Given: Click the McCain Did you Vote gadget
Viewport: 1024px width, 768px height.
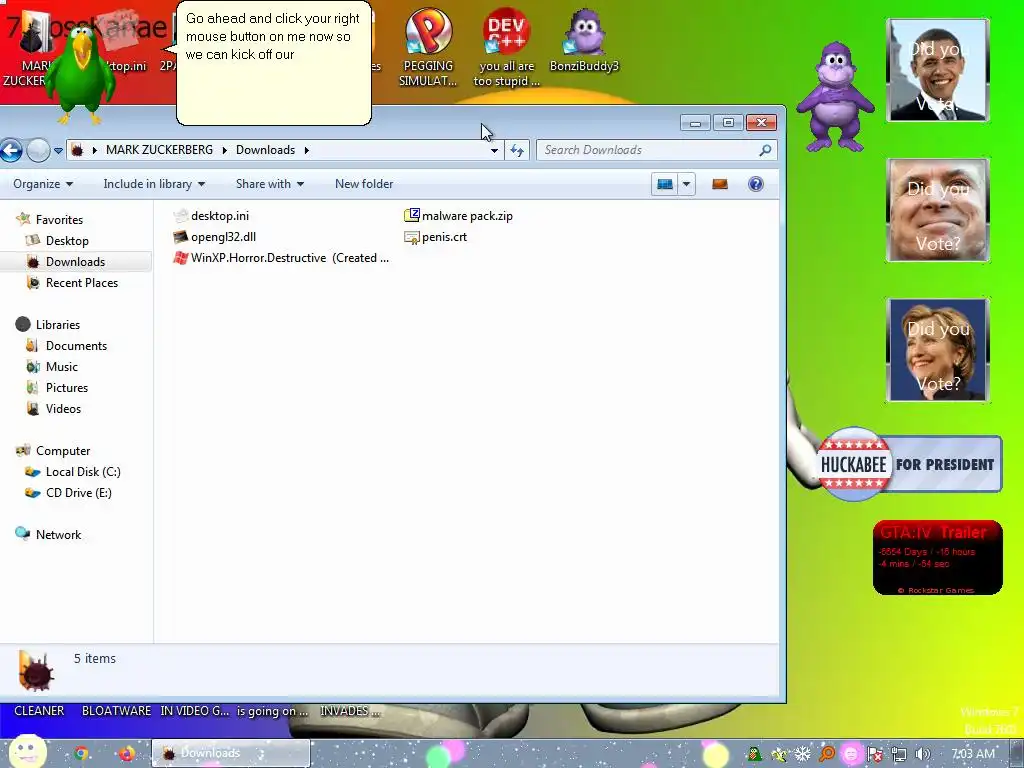Looking at the screenshot, I should click(x=938, y=210).
